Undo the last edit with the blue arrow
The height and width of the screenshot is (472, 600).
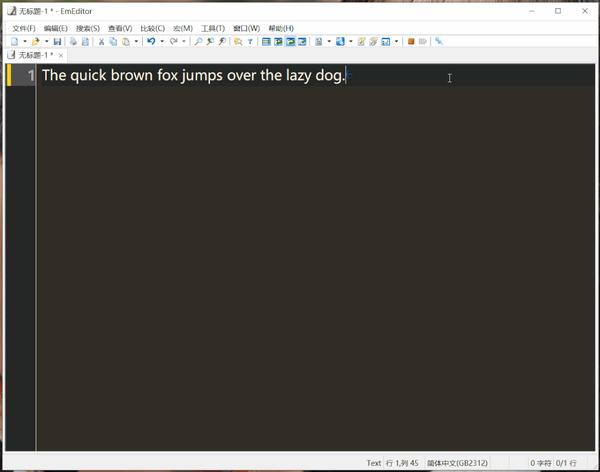pyautogui.click(x=151, y=41)
